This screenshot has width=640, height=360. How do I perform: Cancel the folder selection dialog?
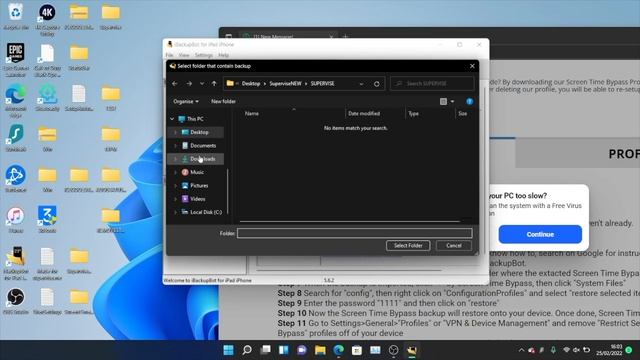coord(453,246)
